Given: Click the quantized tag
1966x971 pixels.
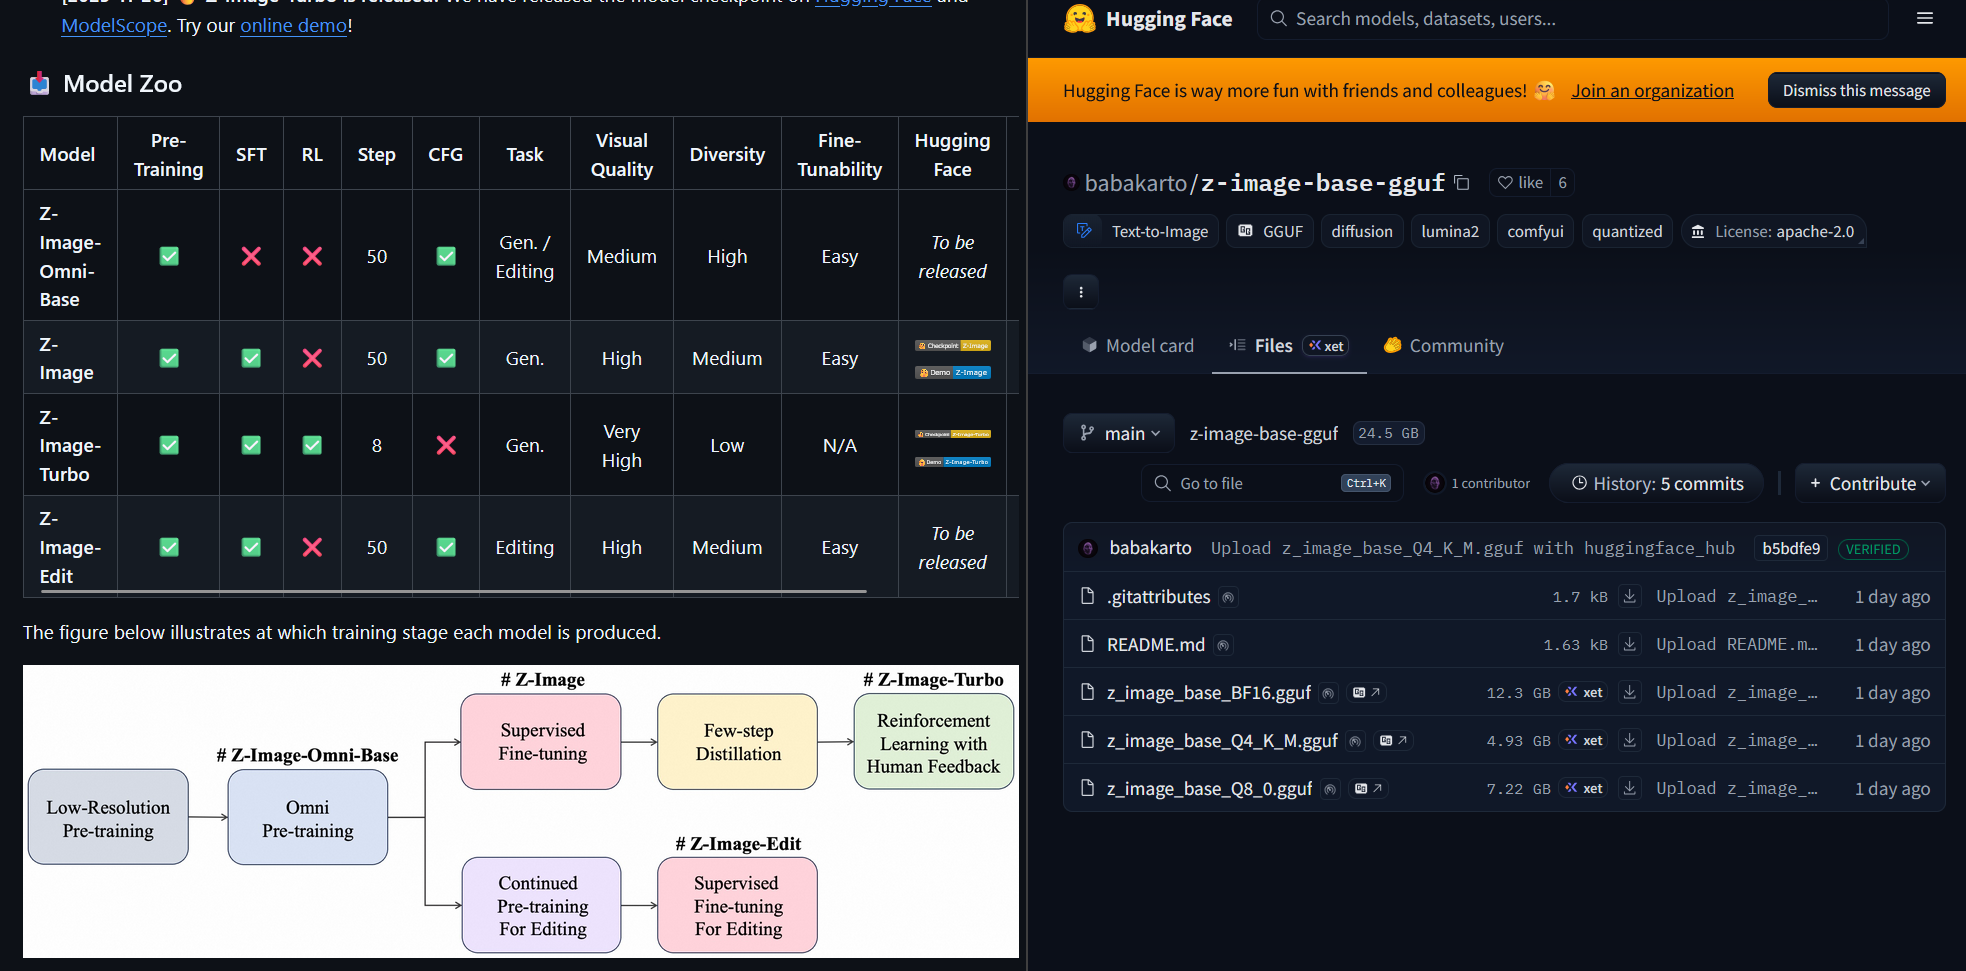Looking at the screenshot, I should pos(1627,231).
